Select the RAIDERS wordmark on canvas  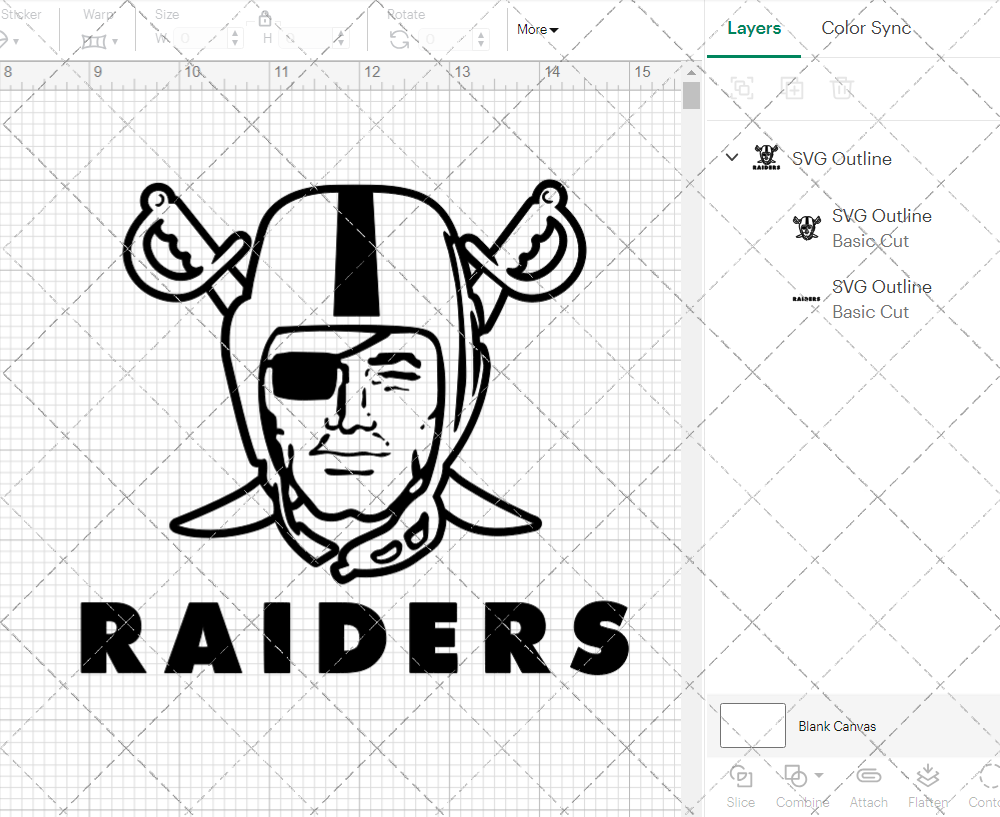[x=355, y=637]
